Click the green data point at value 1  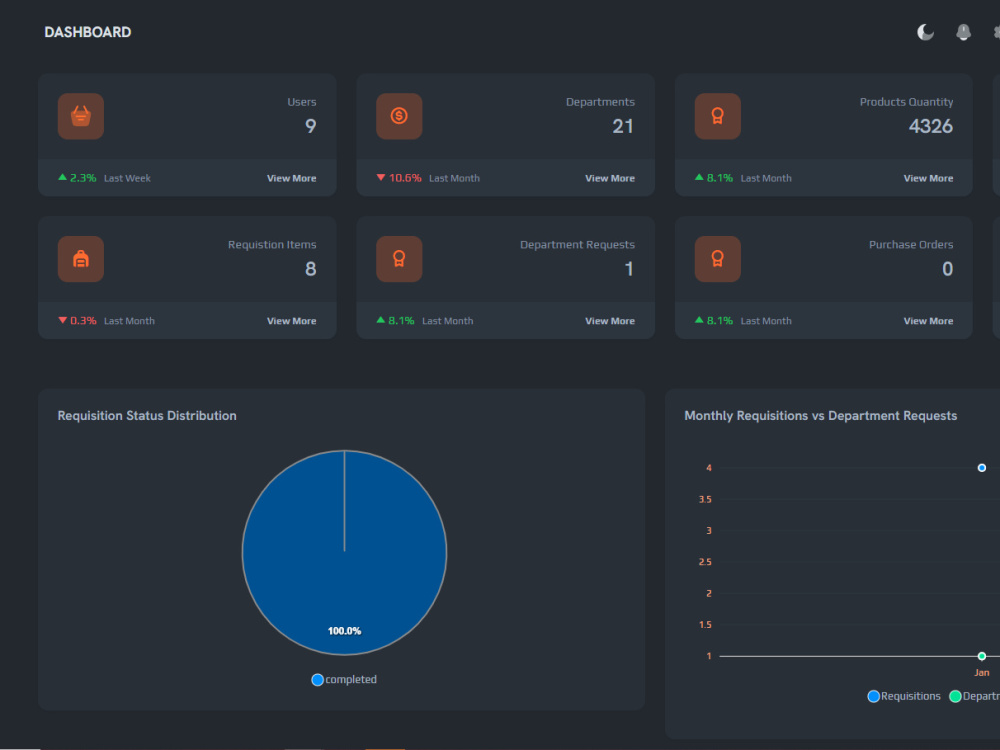pos(982,656)
